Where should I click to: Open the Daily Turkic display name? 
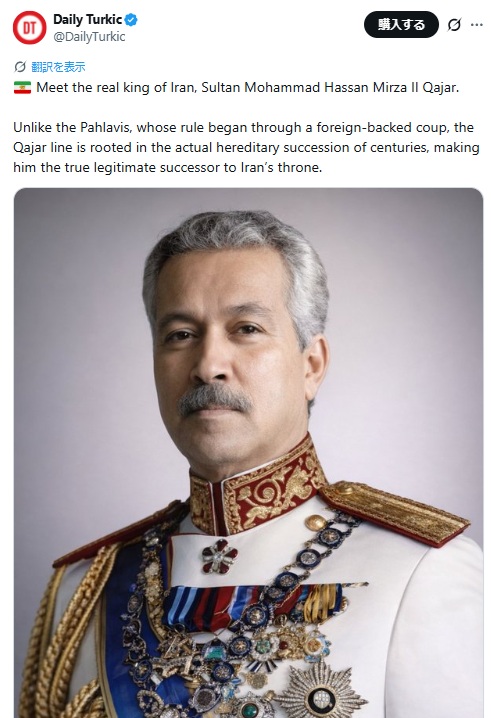coord(87,19)
